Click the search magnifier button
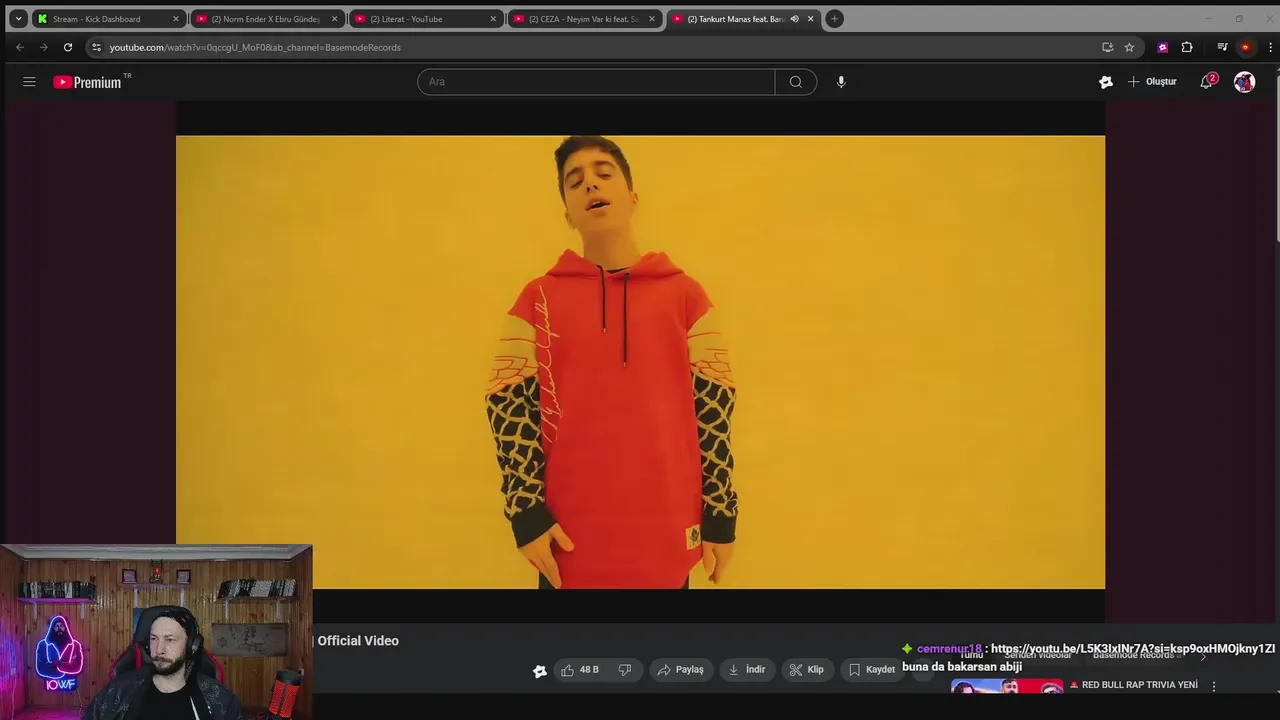Viewport: 1280px width, 720px height. click(796, 82)
